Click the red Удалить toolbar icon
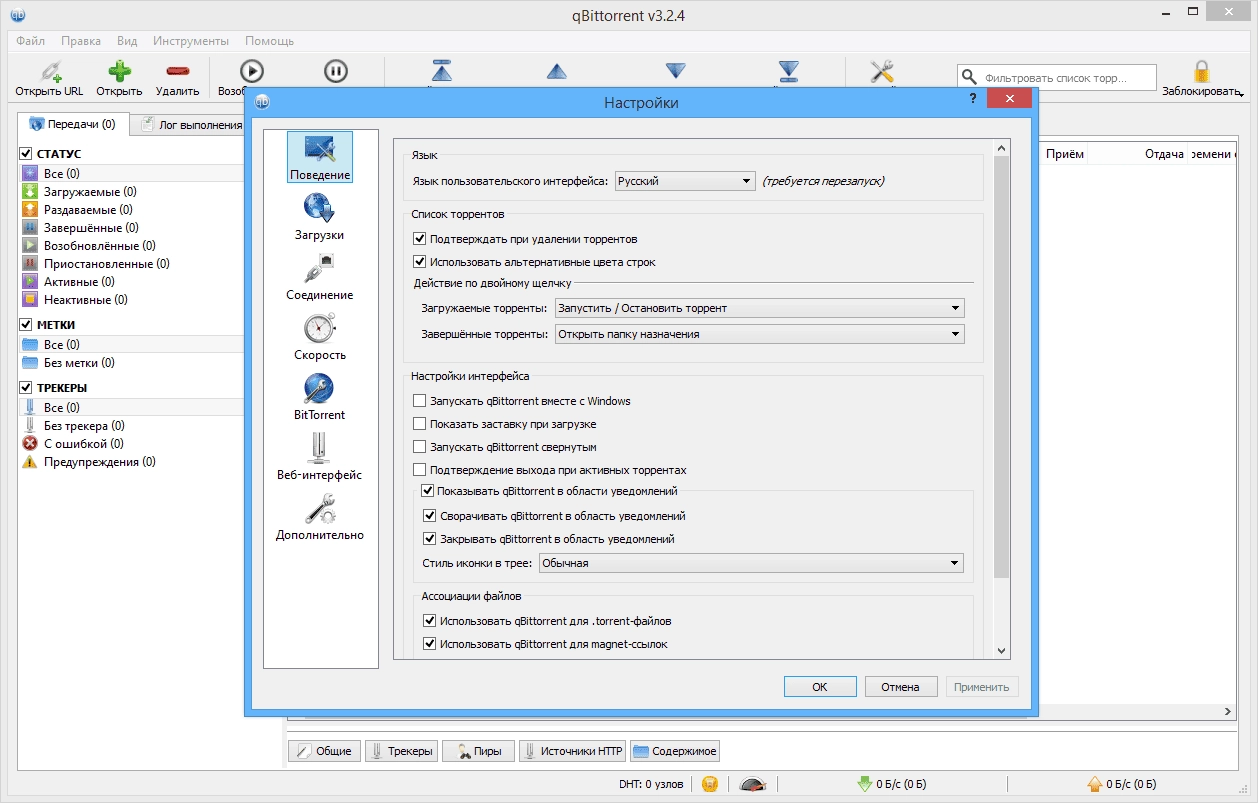The width and height of the screenshot is (1258, 803). (178, 71)
